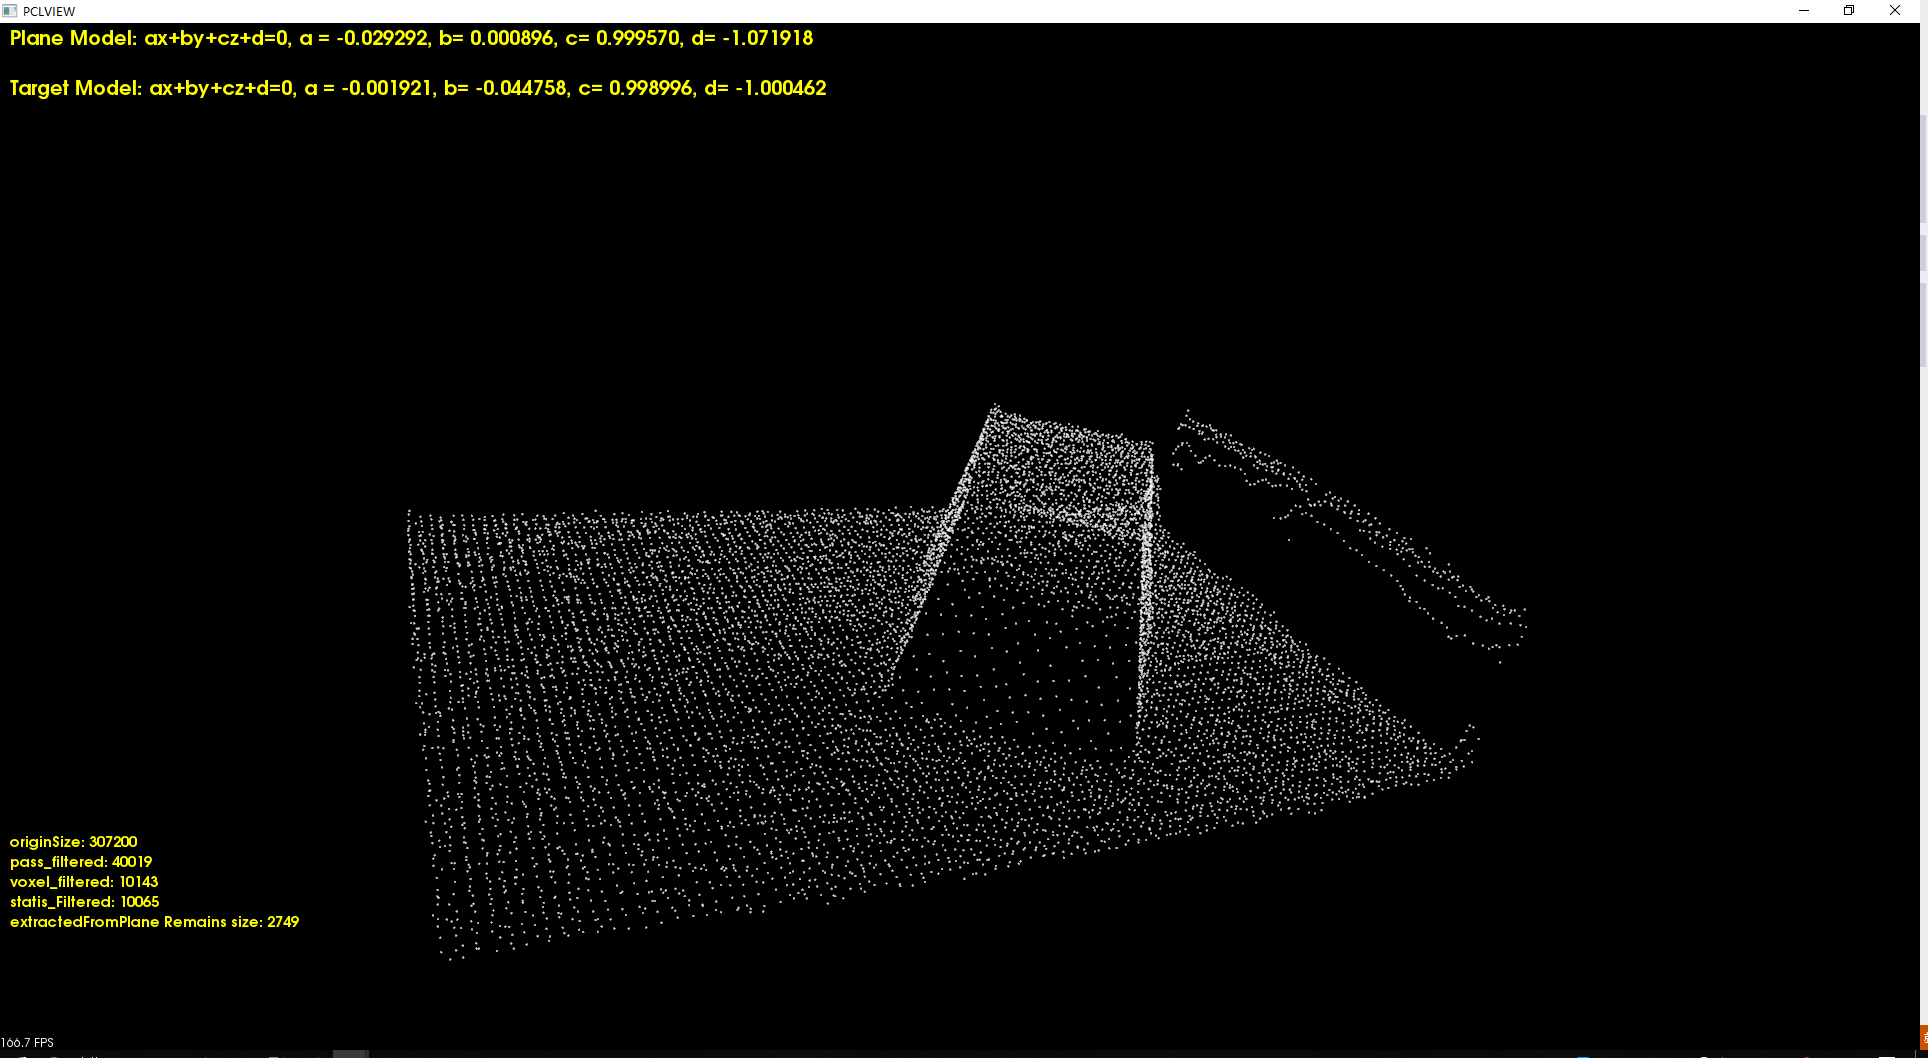Click the 166.7 FPS counter

point(27,1042)
